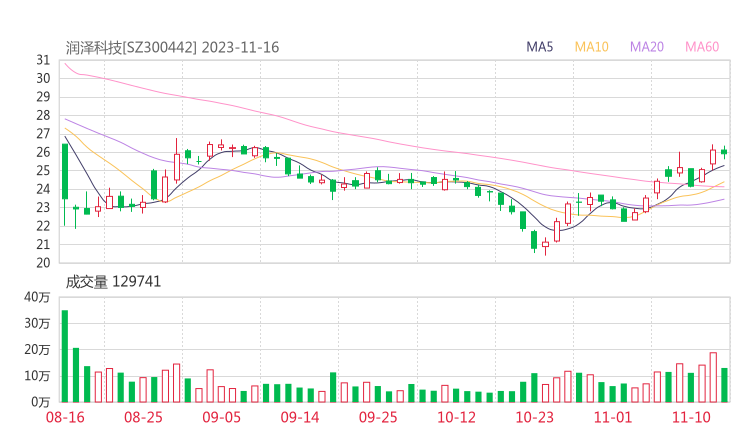Click the tallest green volume bar on 08-16
The image size is (740, 440).
coord(65,356)
